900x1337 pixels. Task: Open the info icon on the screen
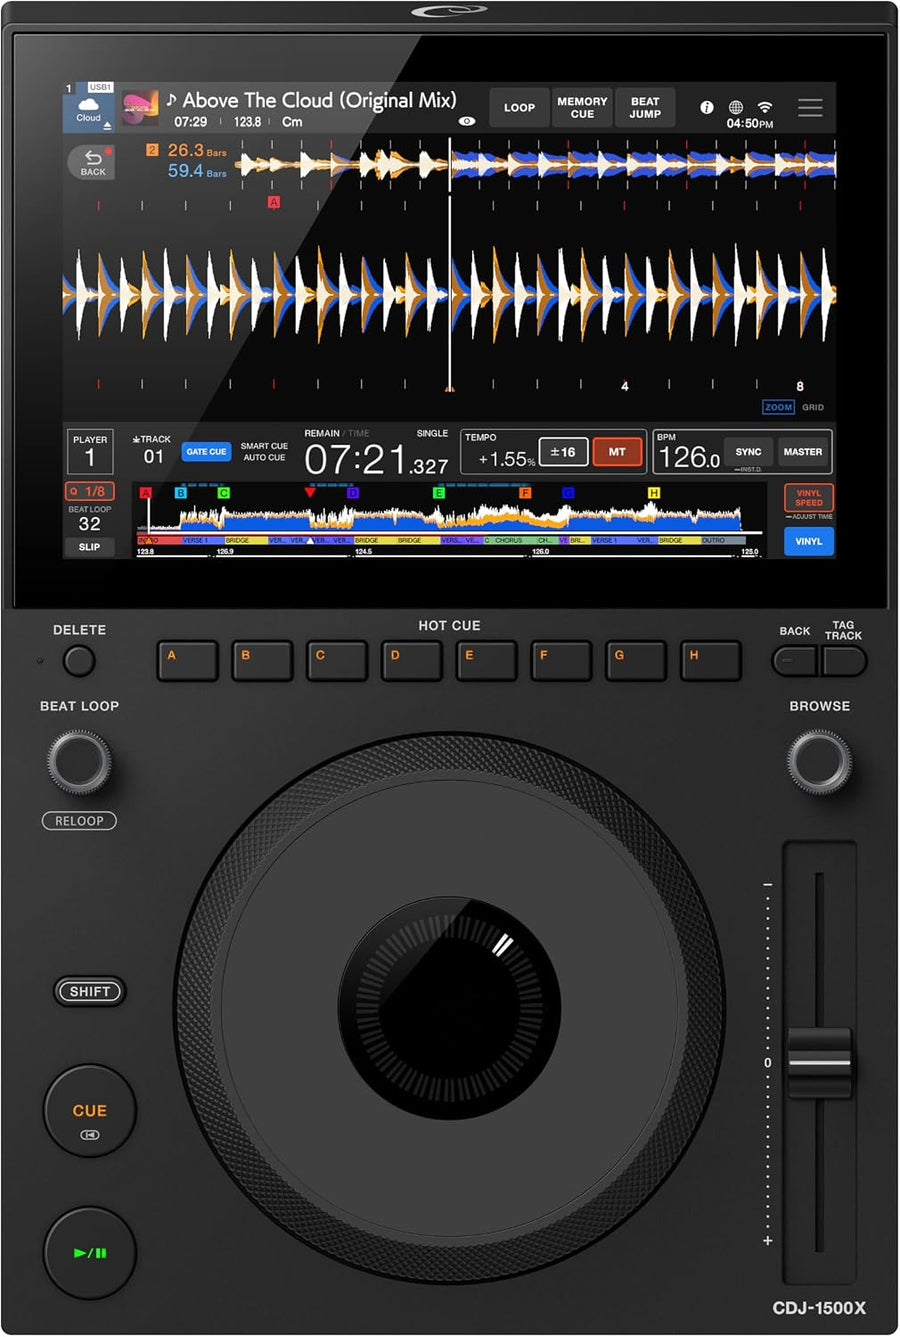(706, 107)
